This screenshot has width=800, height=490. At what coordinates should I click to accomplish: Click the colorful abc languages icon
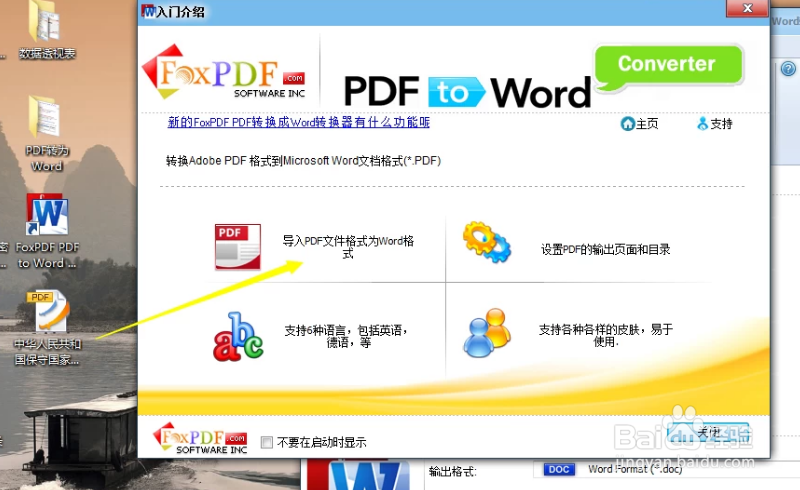click(238, 337)
